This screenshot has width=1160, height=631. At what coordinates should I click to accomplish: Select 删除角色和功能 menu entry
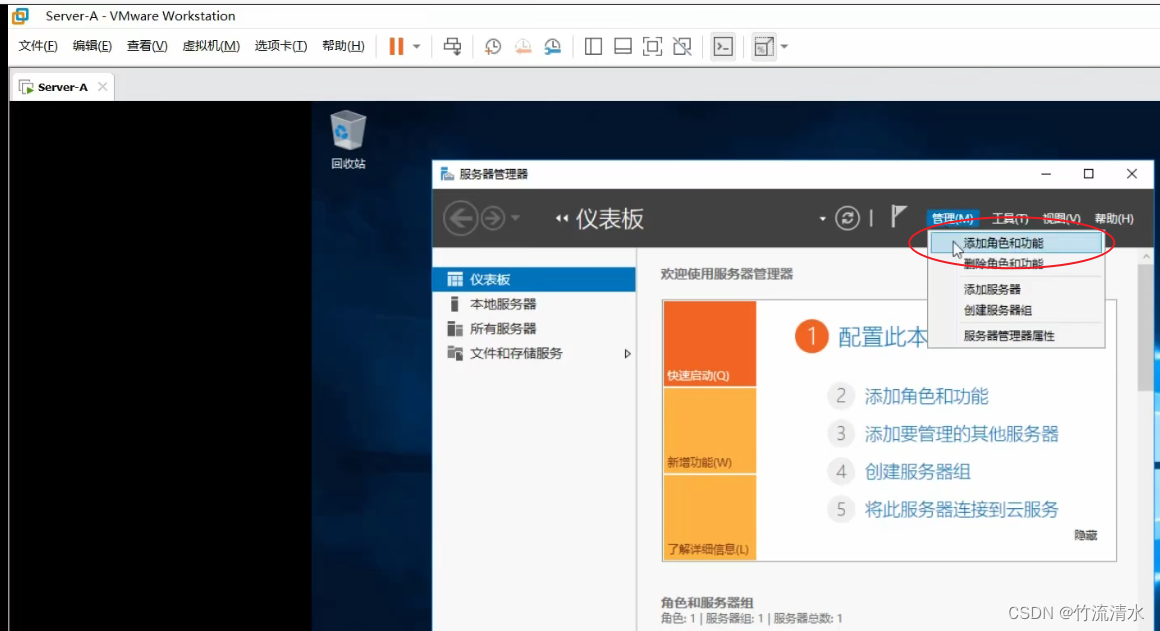(x=1016, y=263)
